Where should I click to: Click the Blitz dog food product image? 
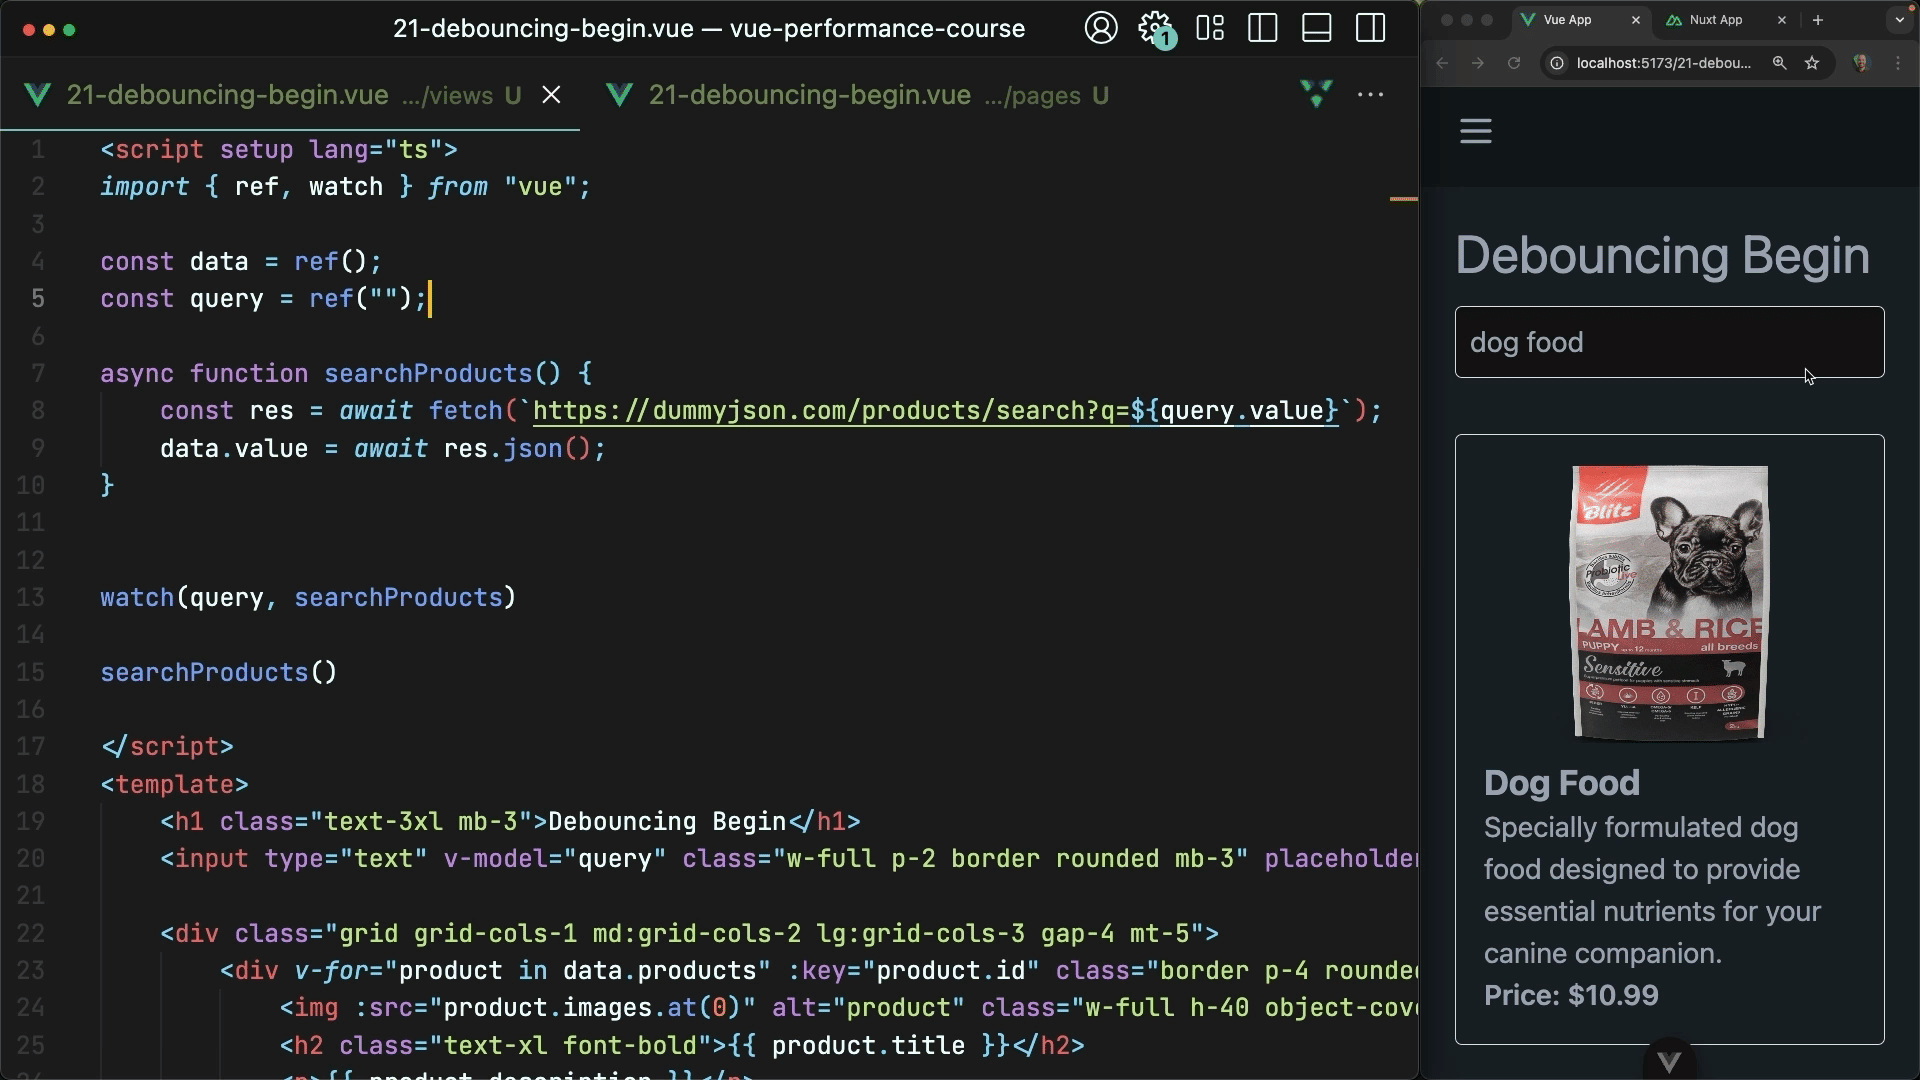tap(1670, 603)
